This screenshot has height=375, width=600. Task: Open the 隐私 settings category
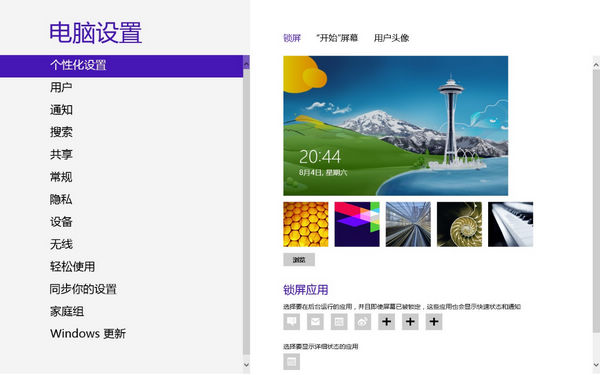[61, 199]
